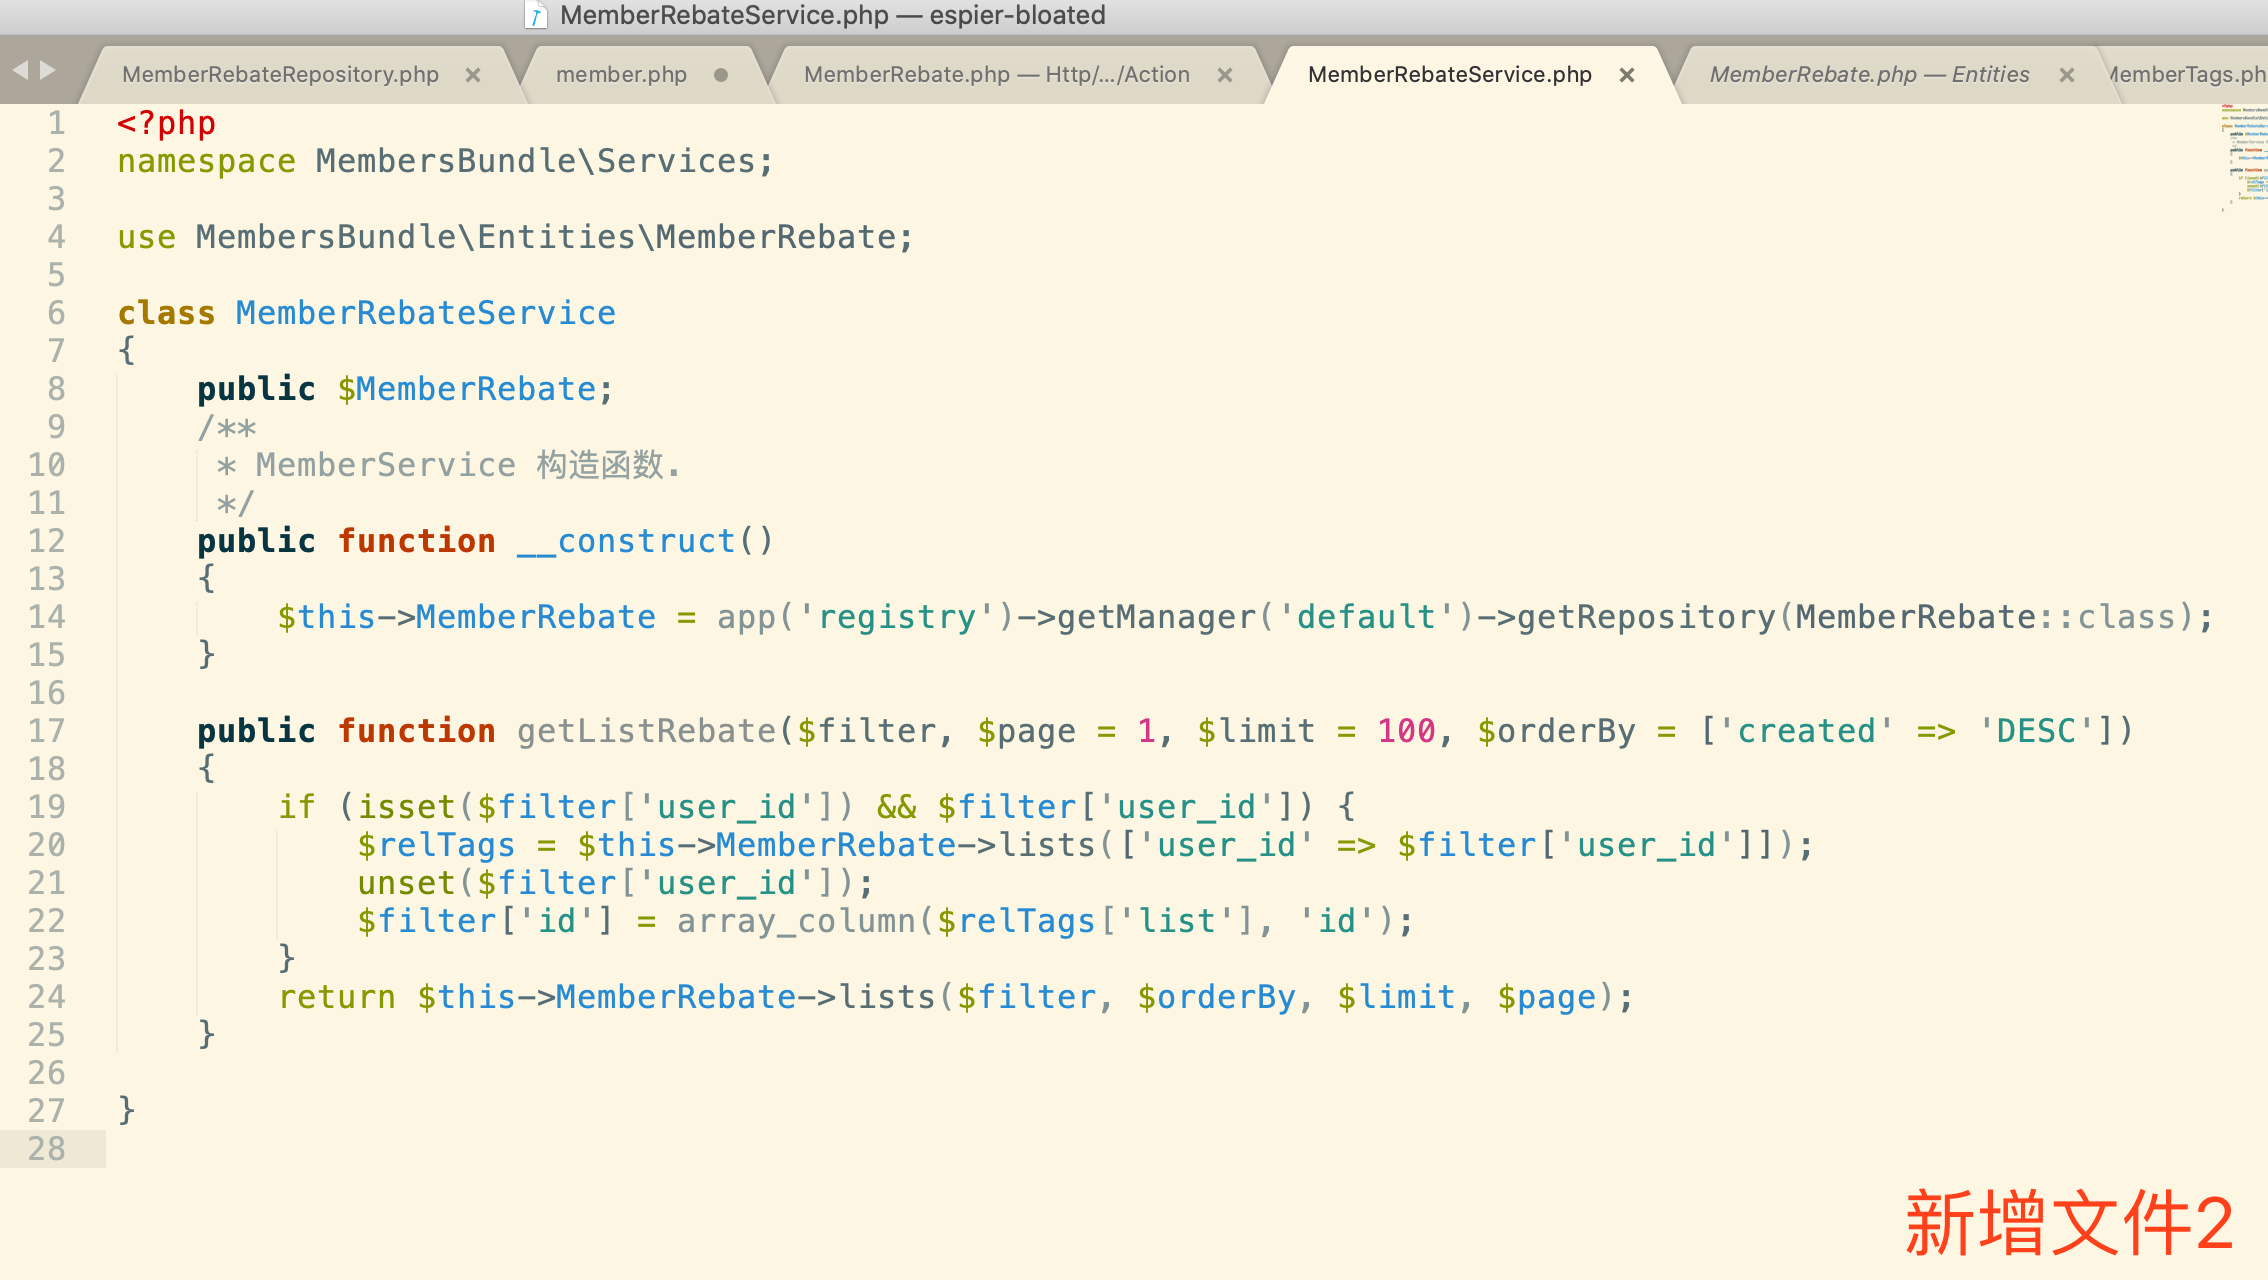
Task: Click the class name MemberRebateService
Action: 425,313
